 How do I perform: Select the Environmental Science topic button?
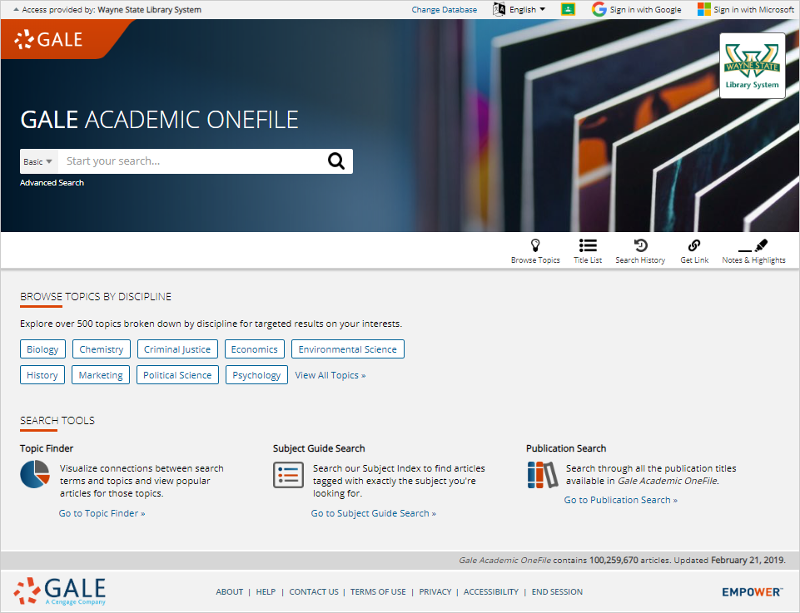pyautogui.click(x=347, y=349)
